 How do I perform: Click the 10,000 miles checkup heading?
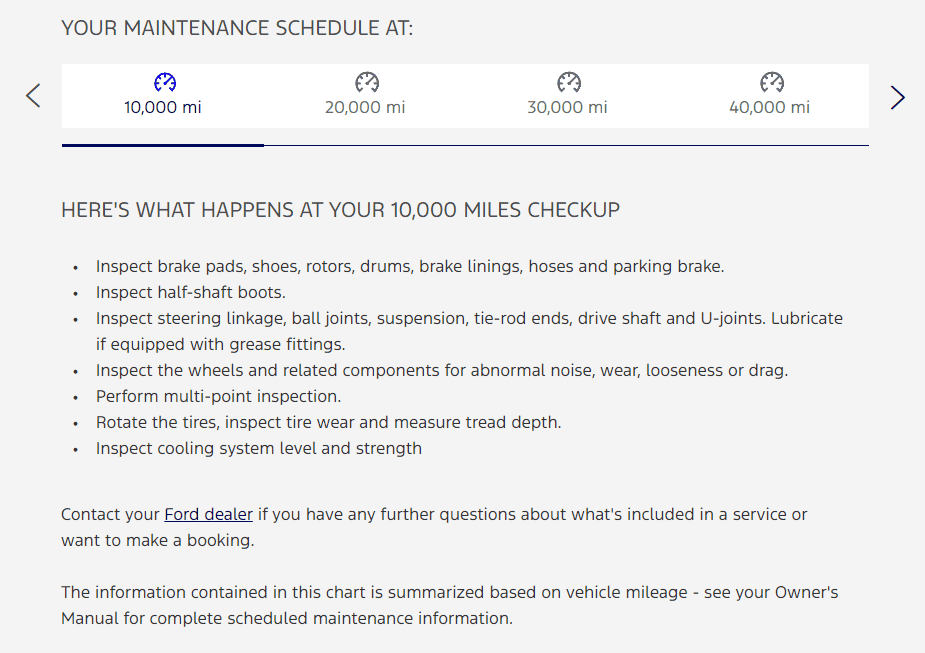coord(340,210)
